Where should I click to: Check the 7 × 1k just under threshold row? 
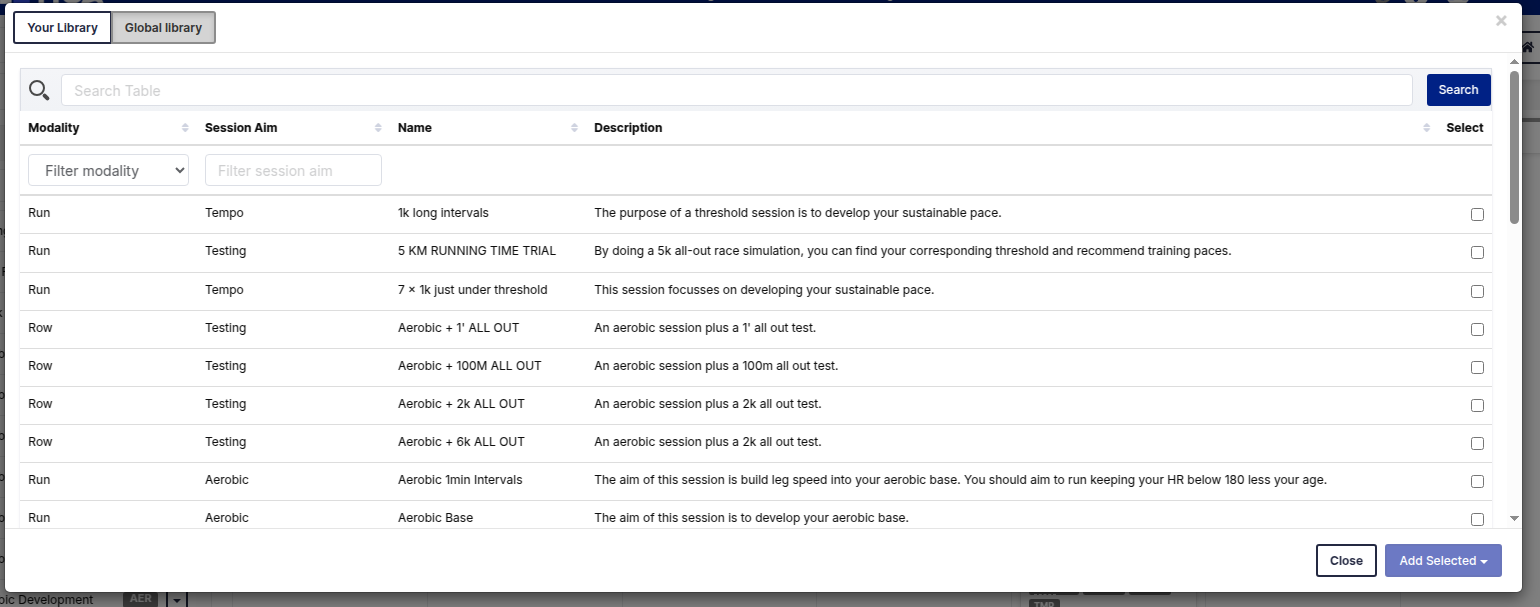click(1477, 291)
